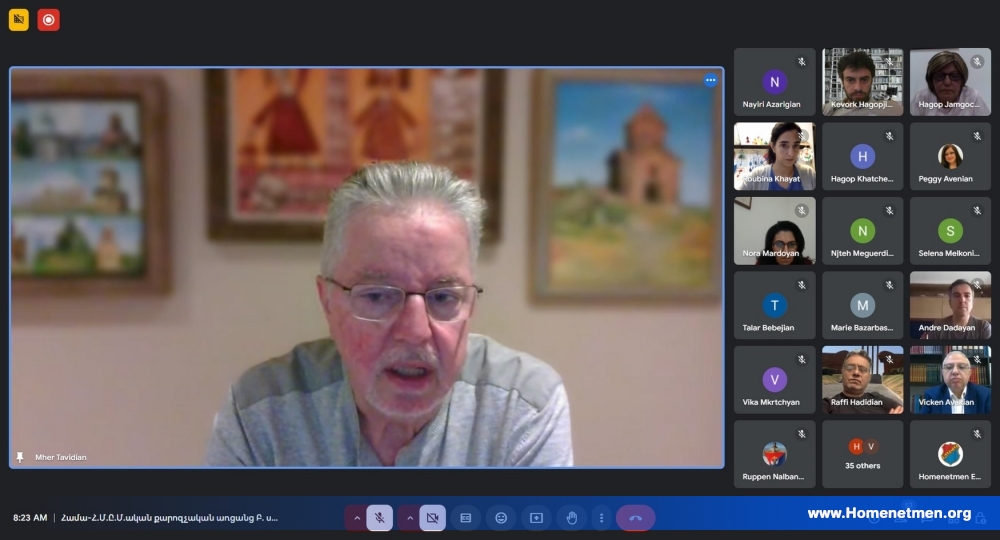This screenshot has width=1000, height=540.
Task: Open meeting details from the title text
Action: pos(170,518)
